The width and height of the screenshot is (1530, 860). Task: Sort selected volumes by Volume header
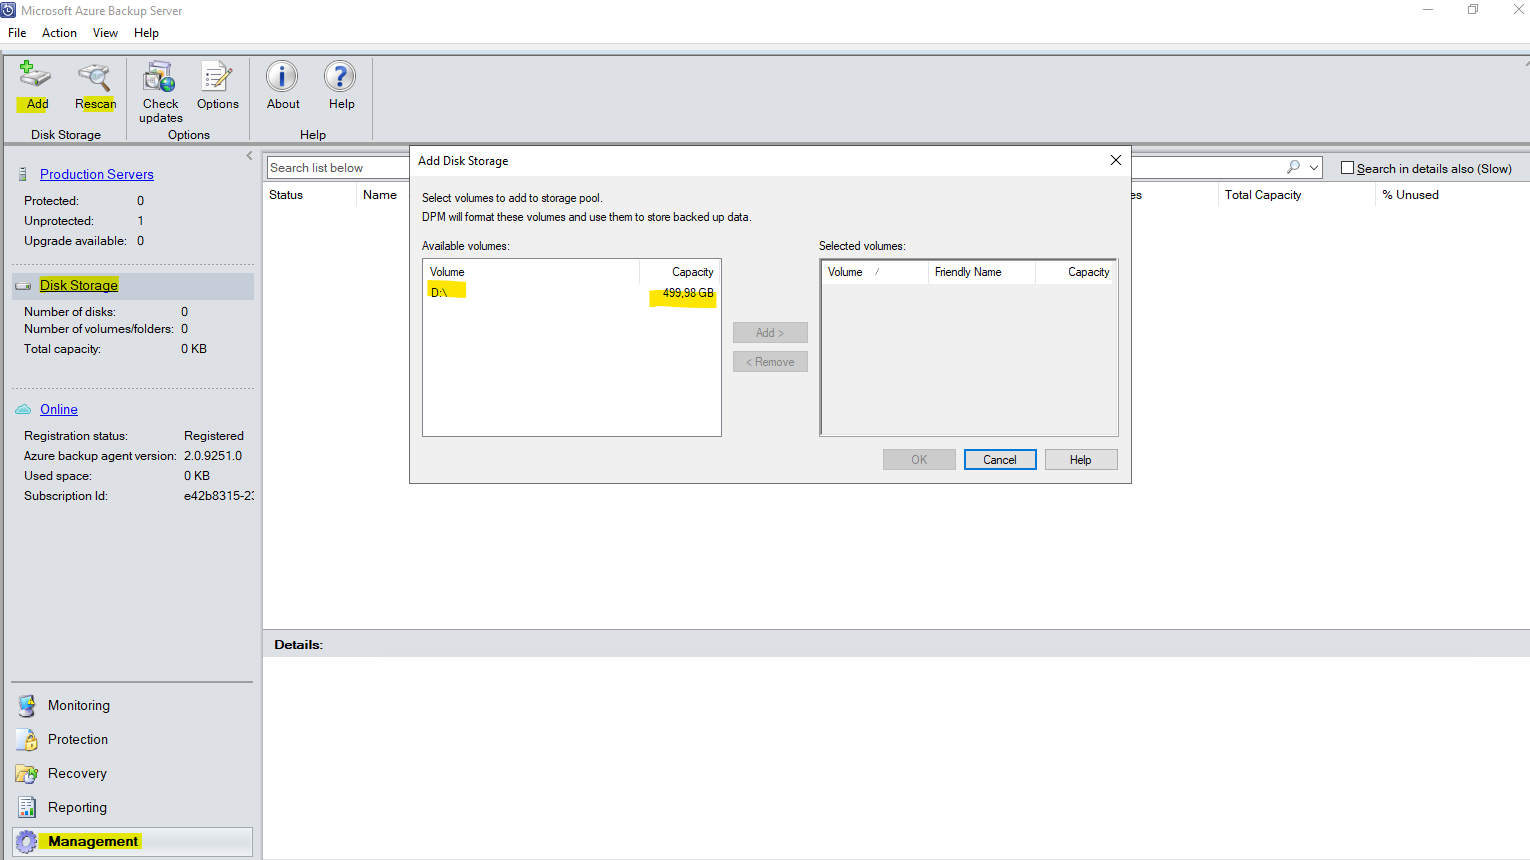[875, 272]
